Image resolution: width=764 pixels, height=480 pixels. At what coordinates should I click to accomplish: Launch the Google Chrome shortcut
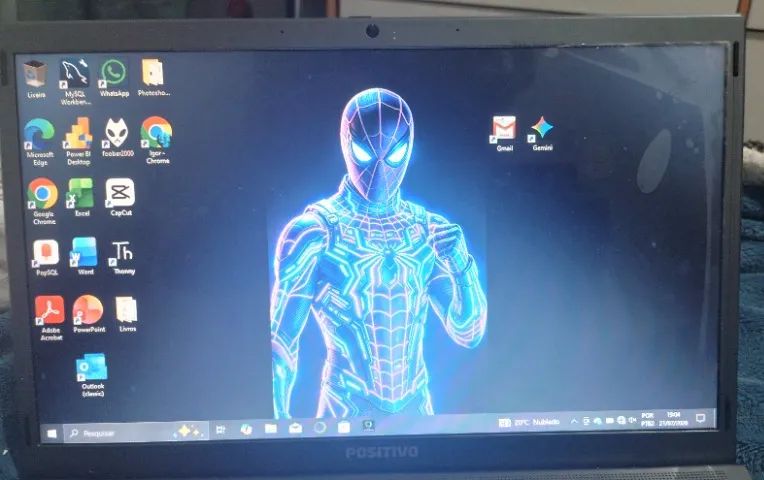(x=43, y=201)
